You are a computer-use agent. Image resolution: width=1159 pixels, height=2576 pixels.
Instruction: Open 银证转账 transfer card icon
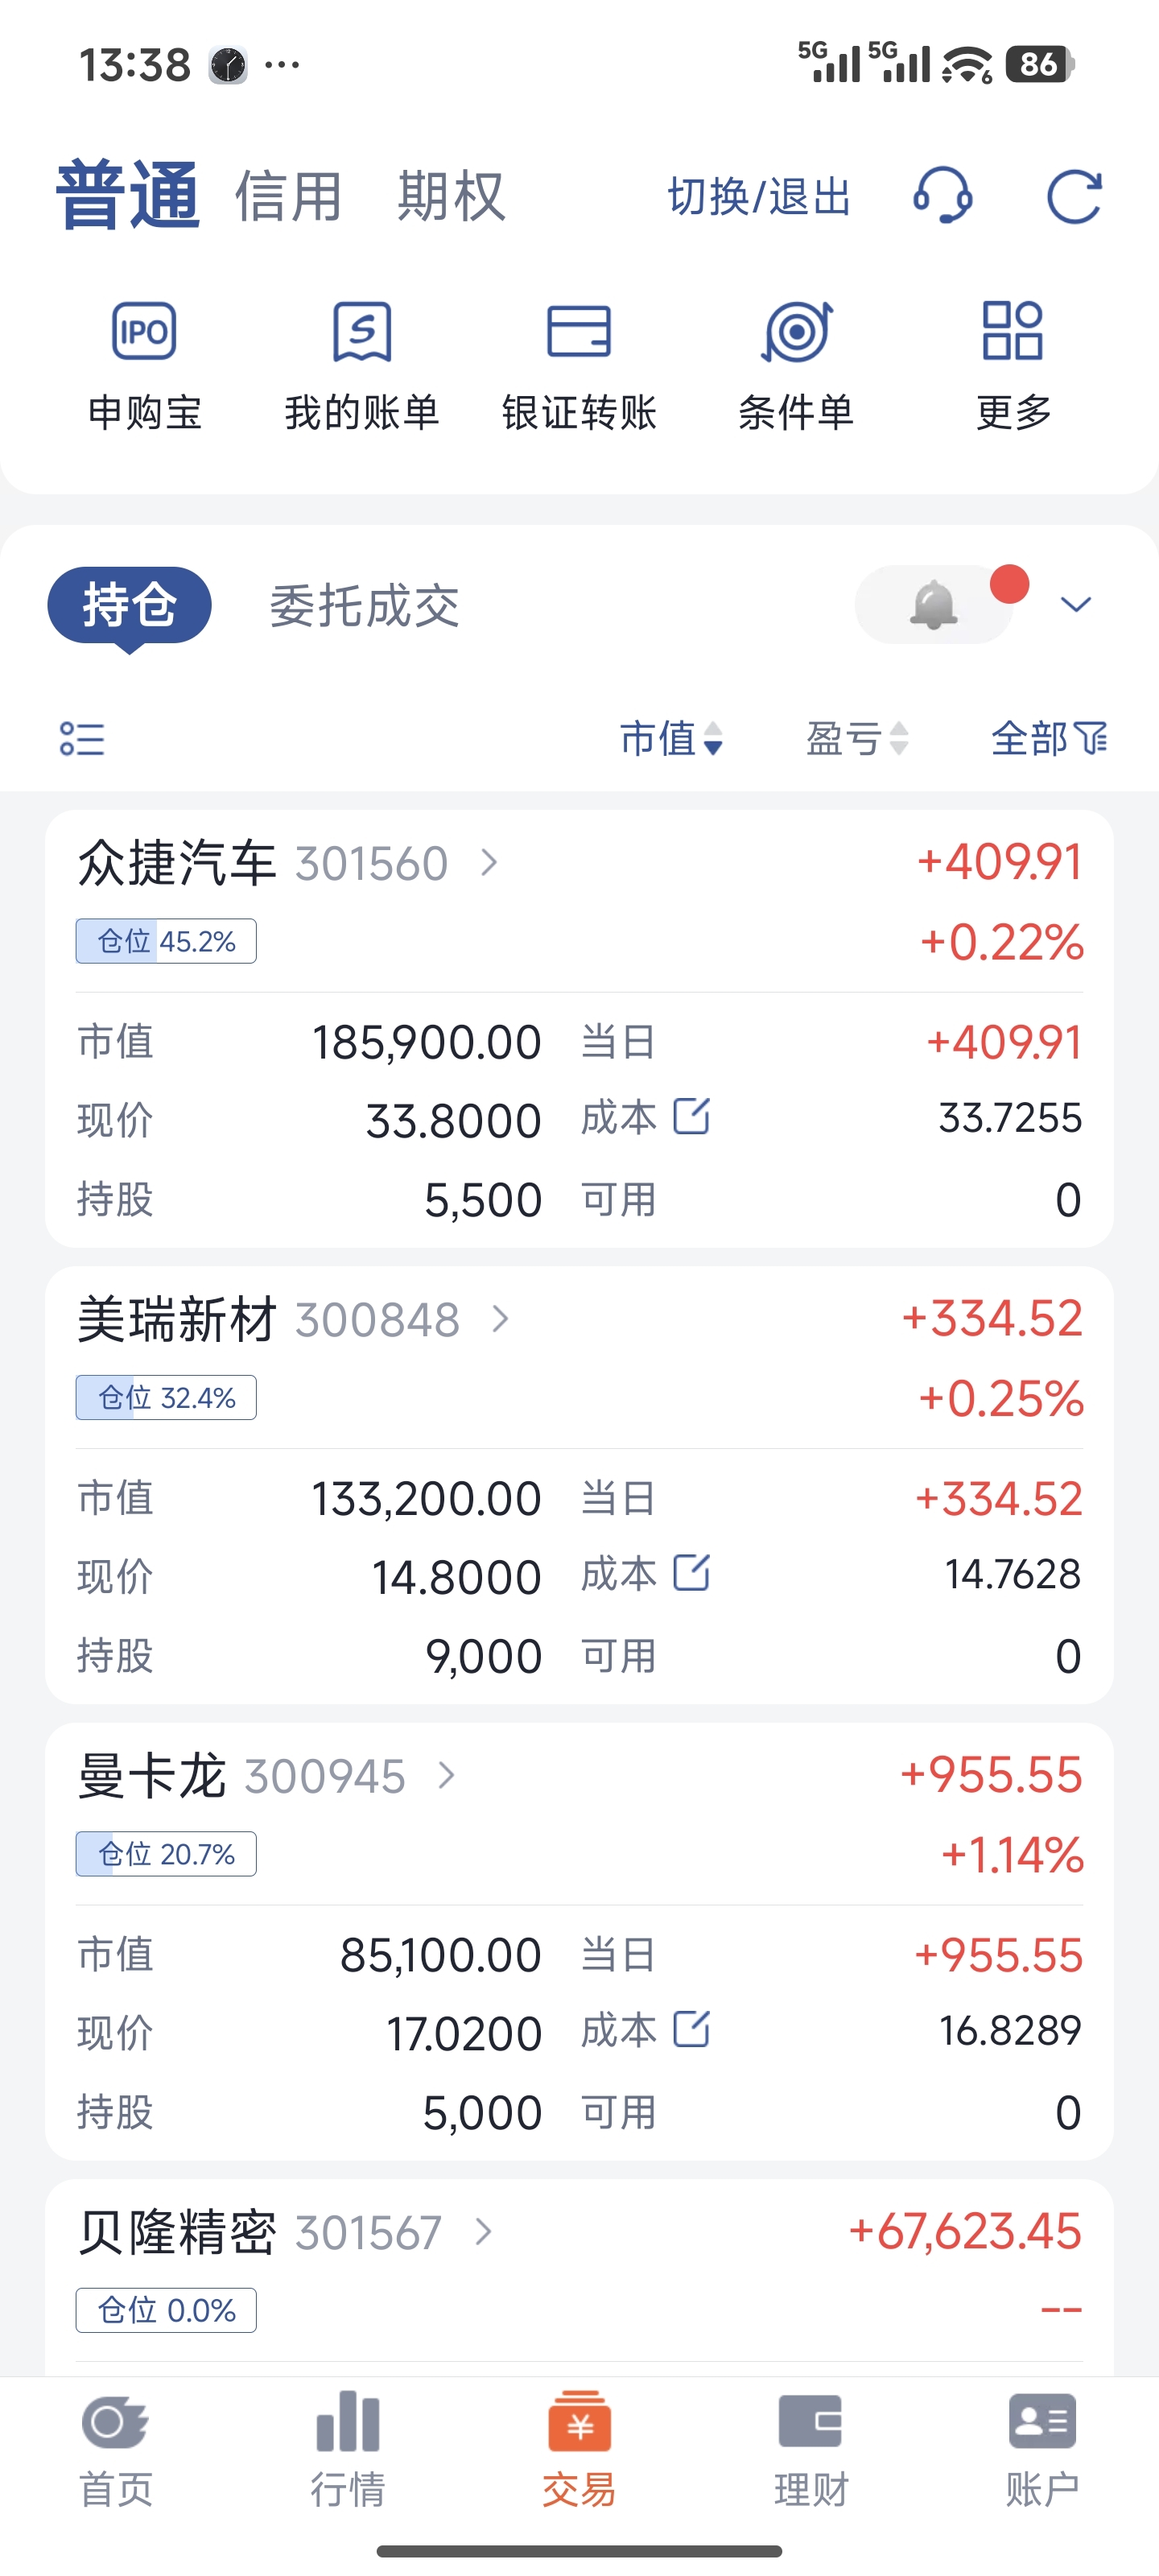click(579, 331)
